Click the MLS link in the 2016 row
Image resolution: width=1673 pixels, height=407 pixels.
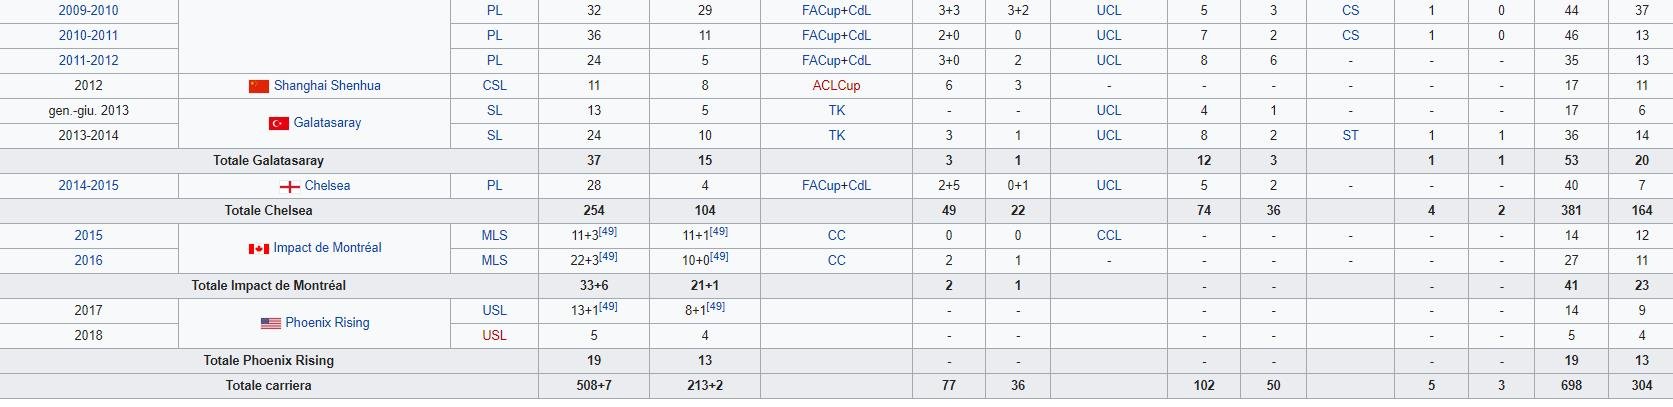494,261
